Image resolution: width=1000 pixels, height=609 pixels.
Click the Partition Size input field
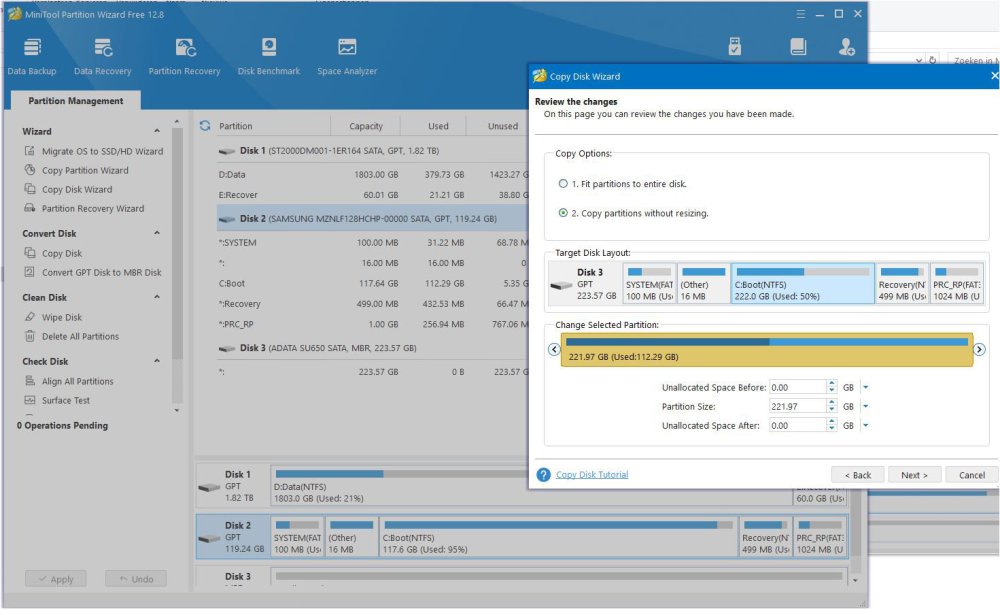[x=797, y=407]
